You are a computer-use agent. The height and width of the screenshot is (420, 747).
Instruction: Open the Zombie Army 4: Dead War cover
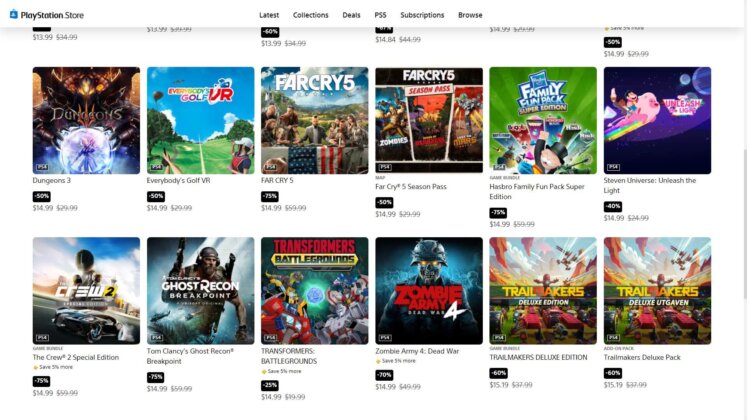click(x=429, y=291)
